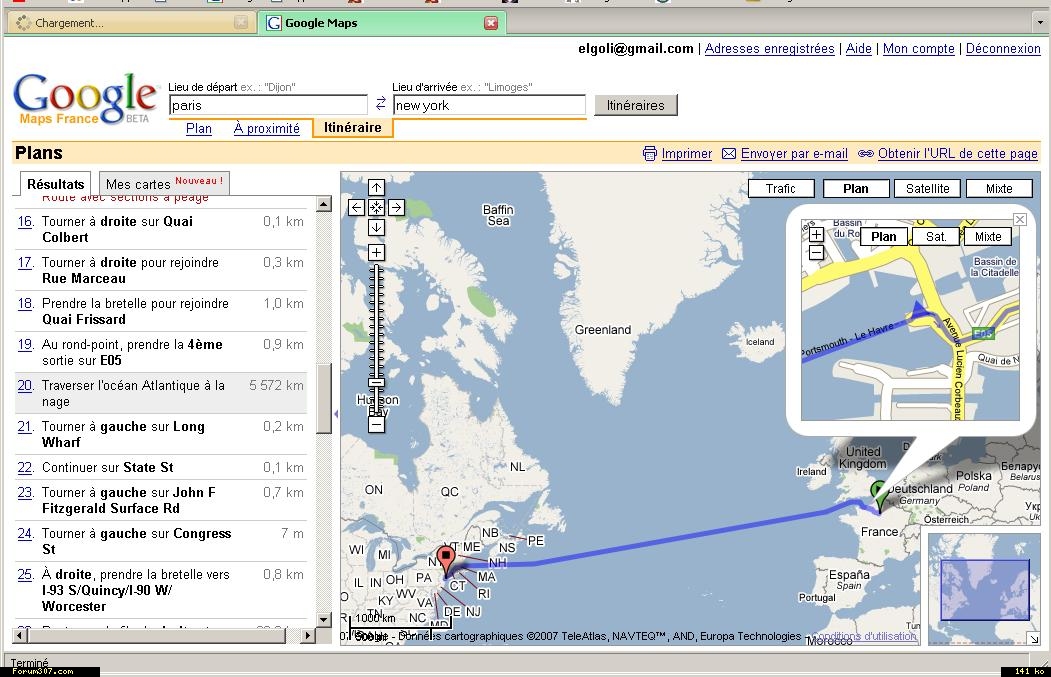Pan the map up with the arrow
The width and height of the screenshot is (1051, 677).
(376, 188)
